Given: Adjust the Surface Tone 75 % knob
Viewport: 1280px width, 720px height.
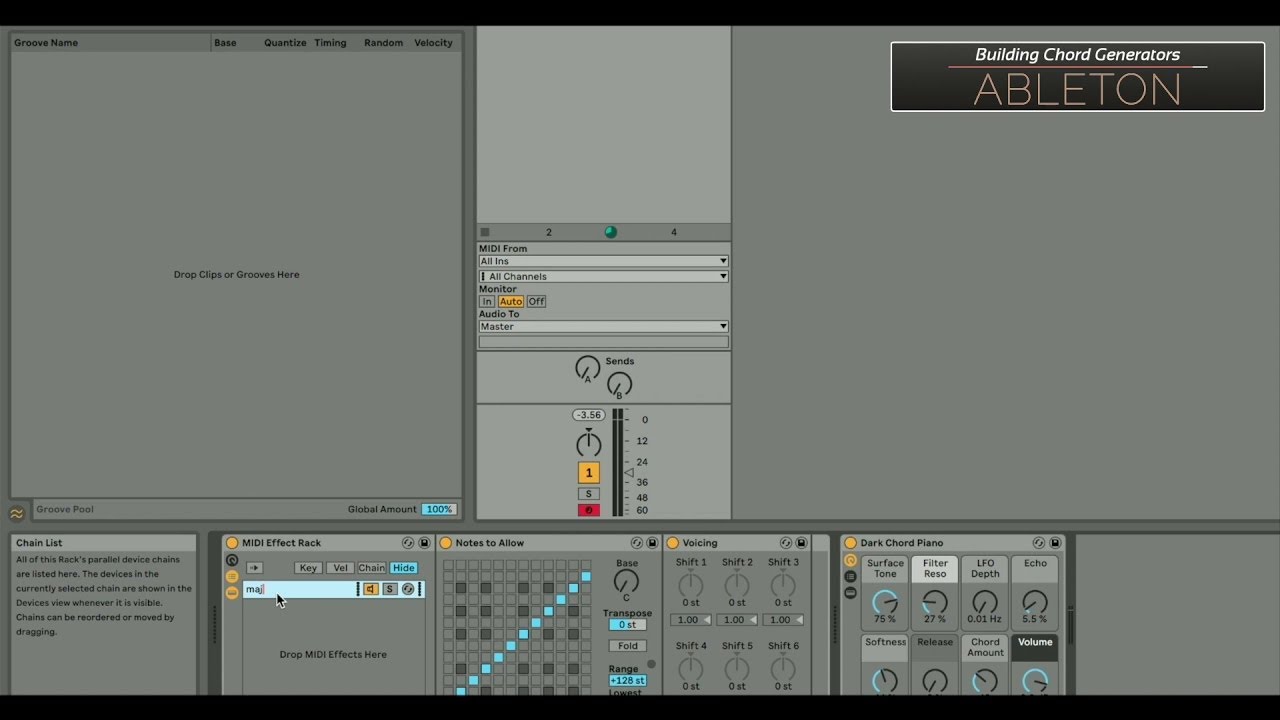Looking at the screenshot, I should point(885,602).
